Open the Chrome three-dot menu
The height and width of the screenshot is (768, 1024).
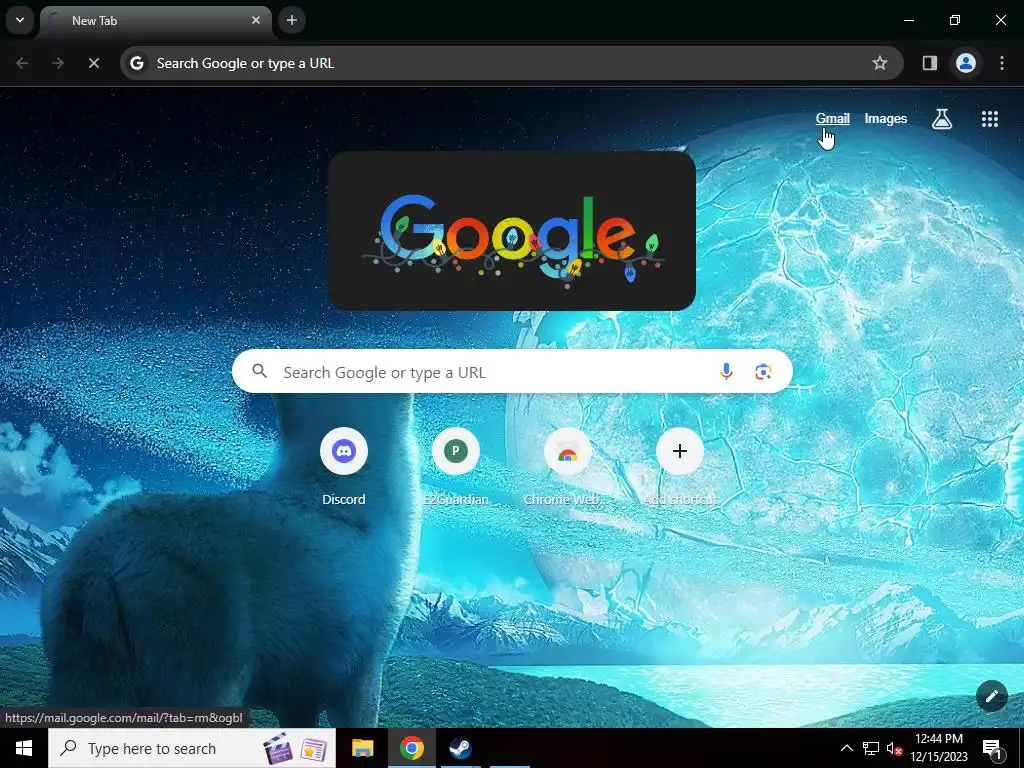point(1002,63)
